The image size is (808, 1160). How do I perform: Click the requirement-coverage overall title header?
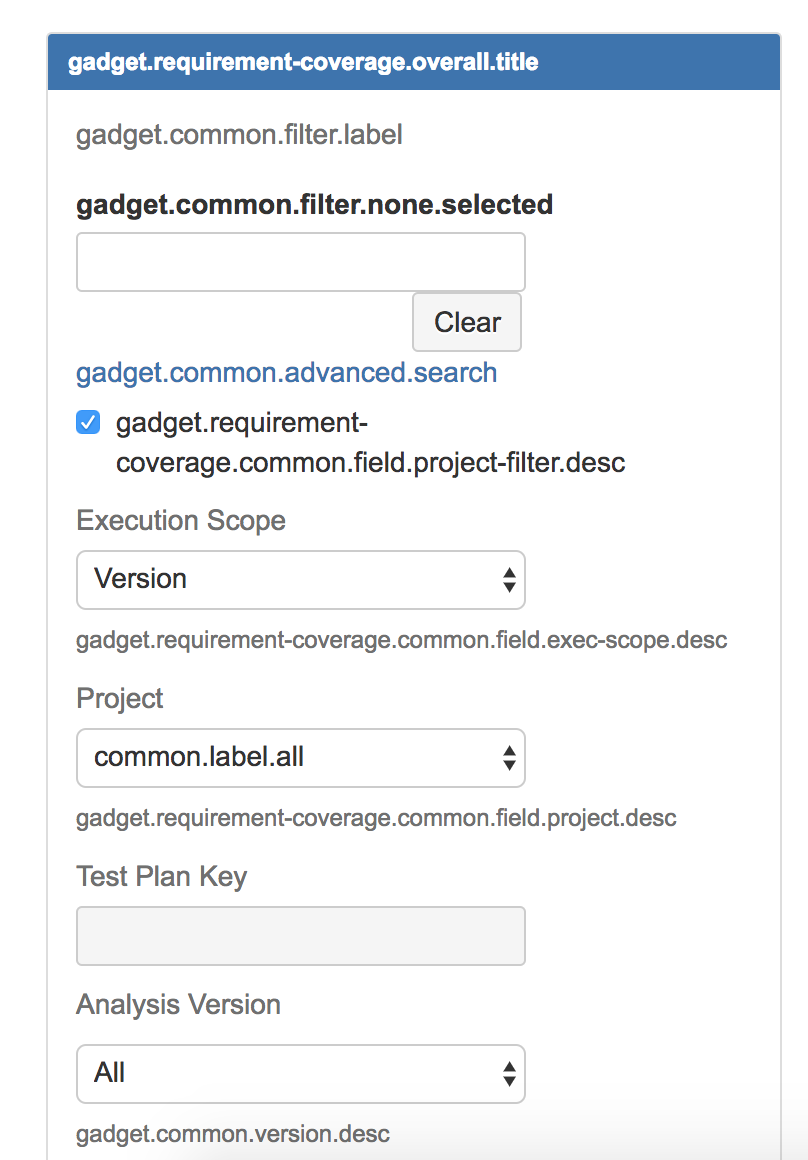[x=303, y=63]
